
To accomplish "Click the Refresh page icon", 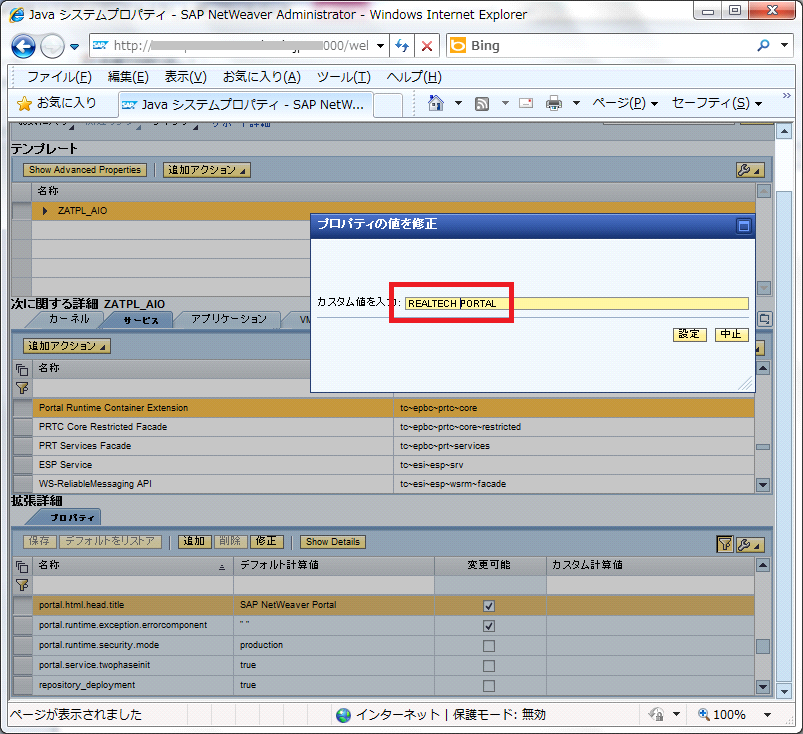I will (402, 46).
